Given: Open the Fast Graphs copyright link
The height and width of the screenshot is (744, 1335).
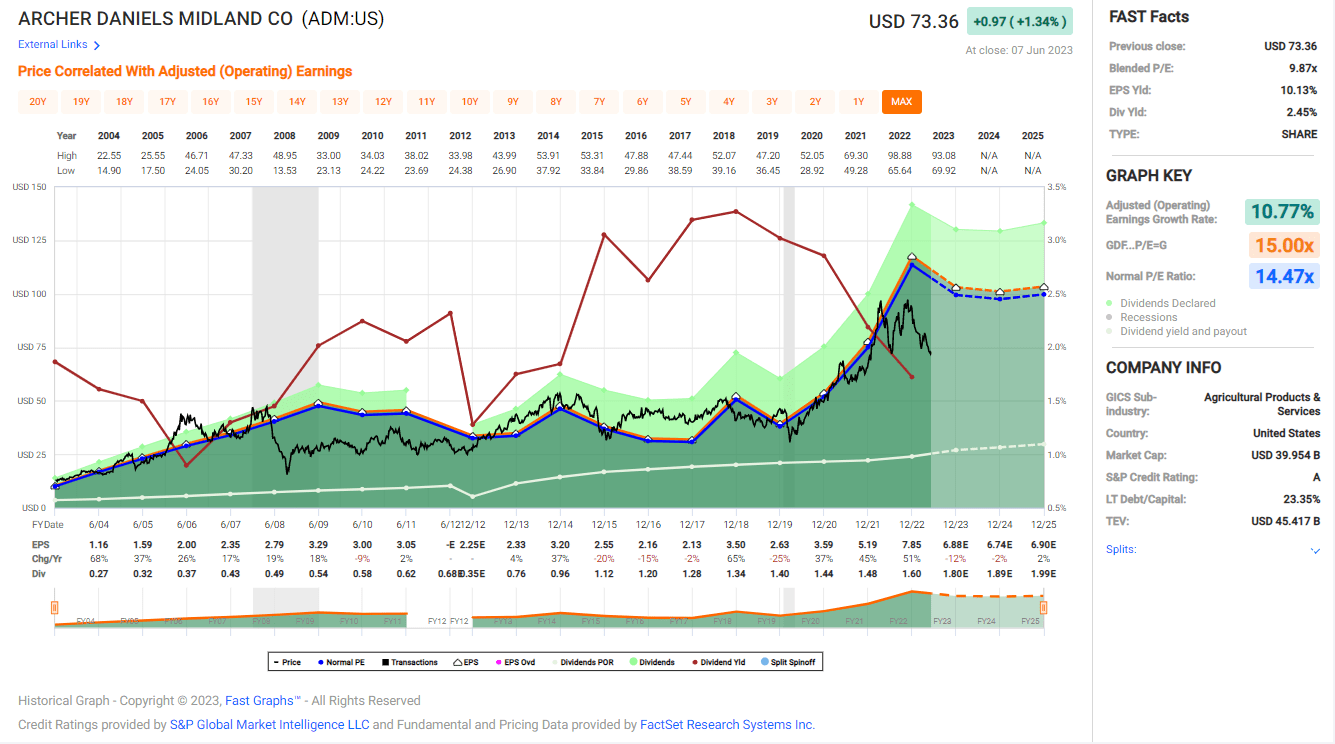Looking at the screenshot, I should click(262, 701).
